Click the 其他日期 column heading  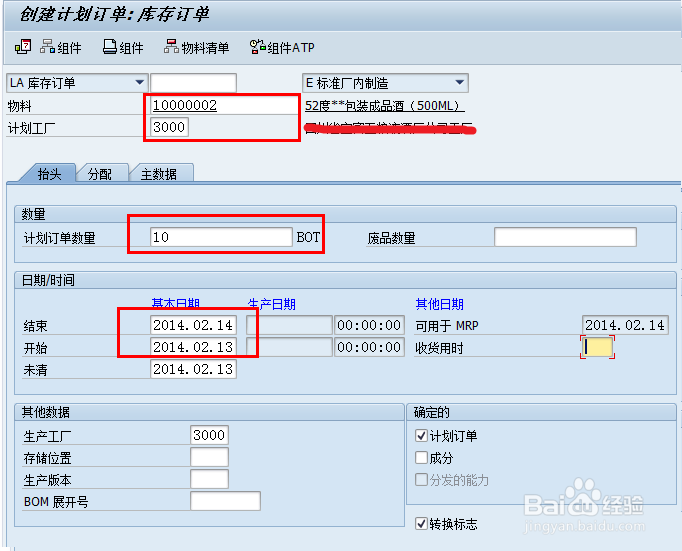(440, 304)
